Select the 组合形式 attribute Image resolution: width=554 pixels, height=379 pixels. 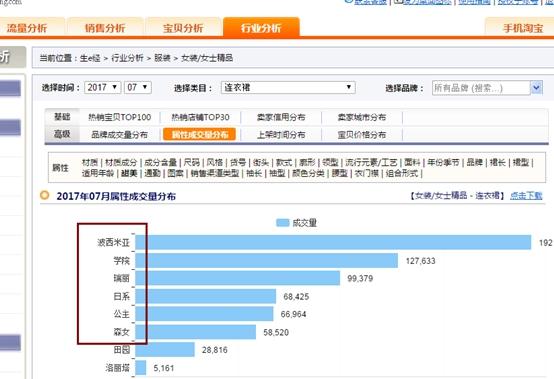click(x=402, y=173)
